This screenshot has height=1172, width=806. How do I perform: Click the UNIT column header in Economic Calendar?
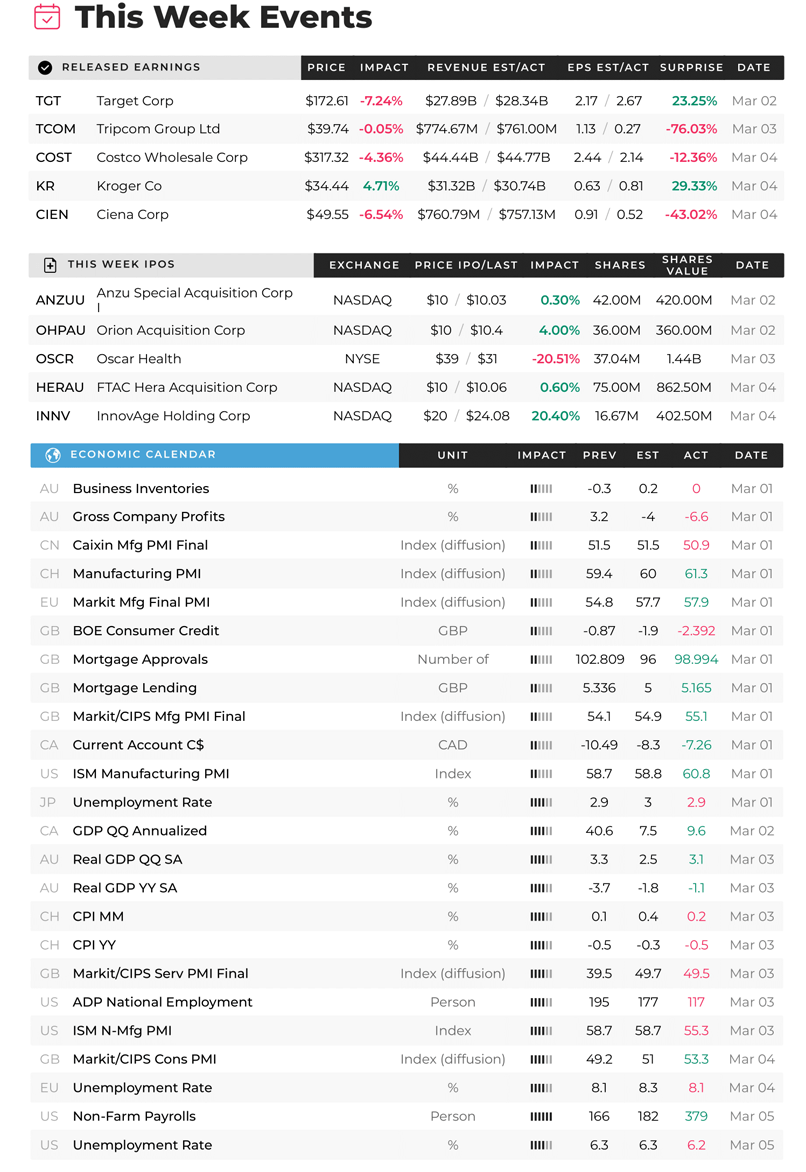tap(452, 455)
